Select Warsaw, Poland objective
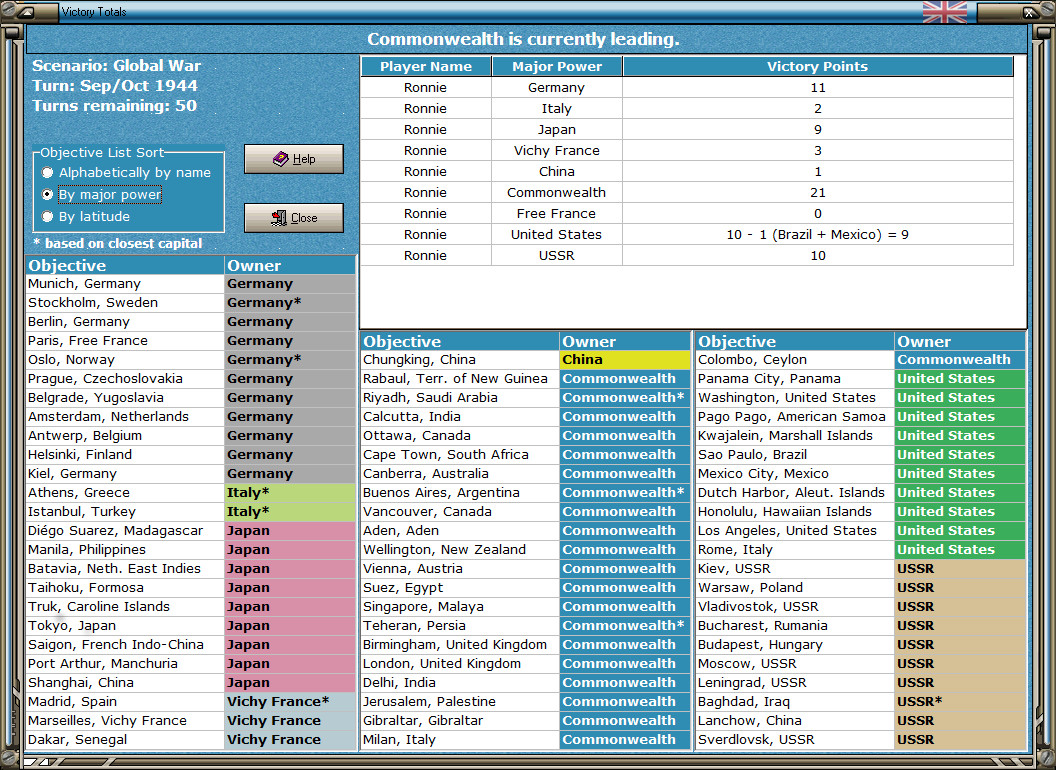Screen dimensions: 1056x770 pyautogui.click(x=795, y=587)
